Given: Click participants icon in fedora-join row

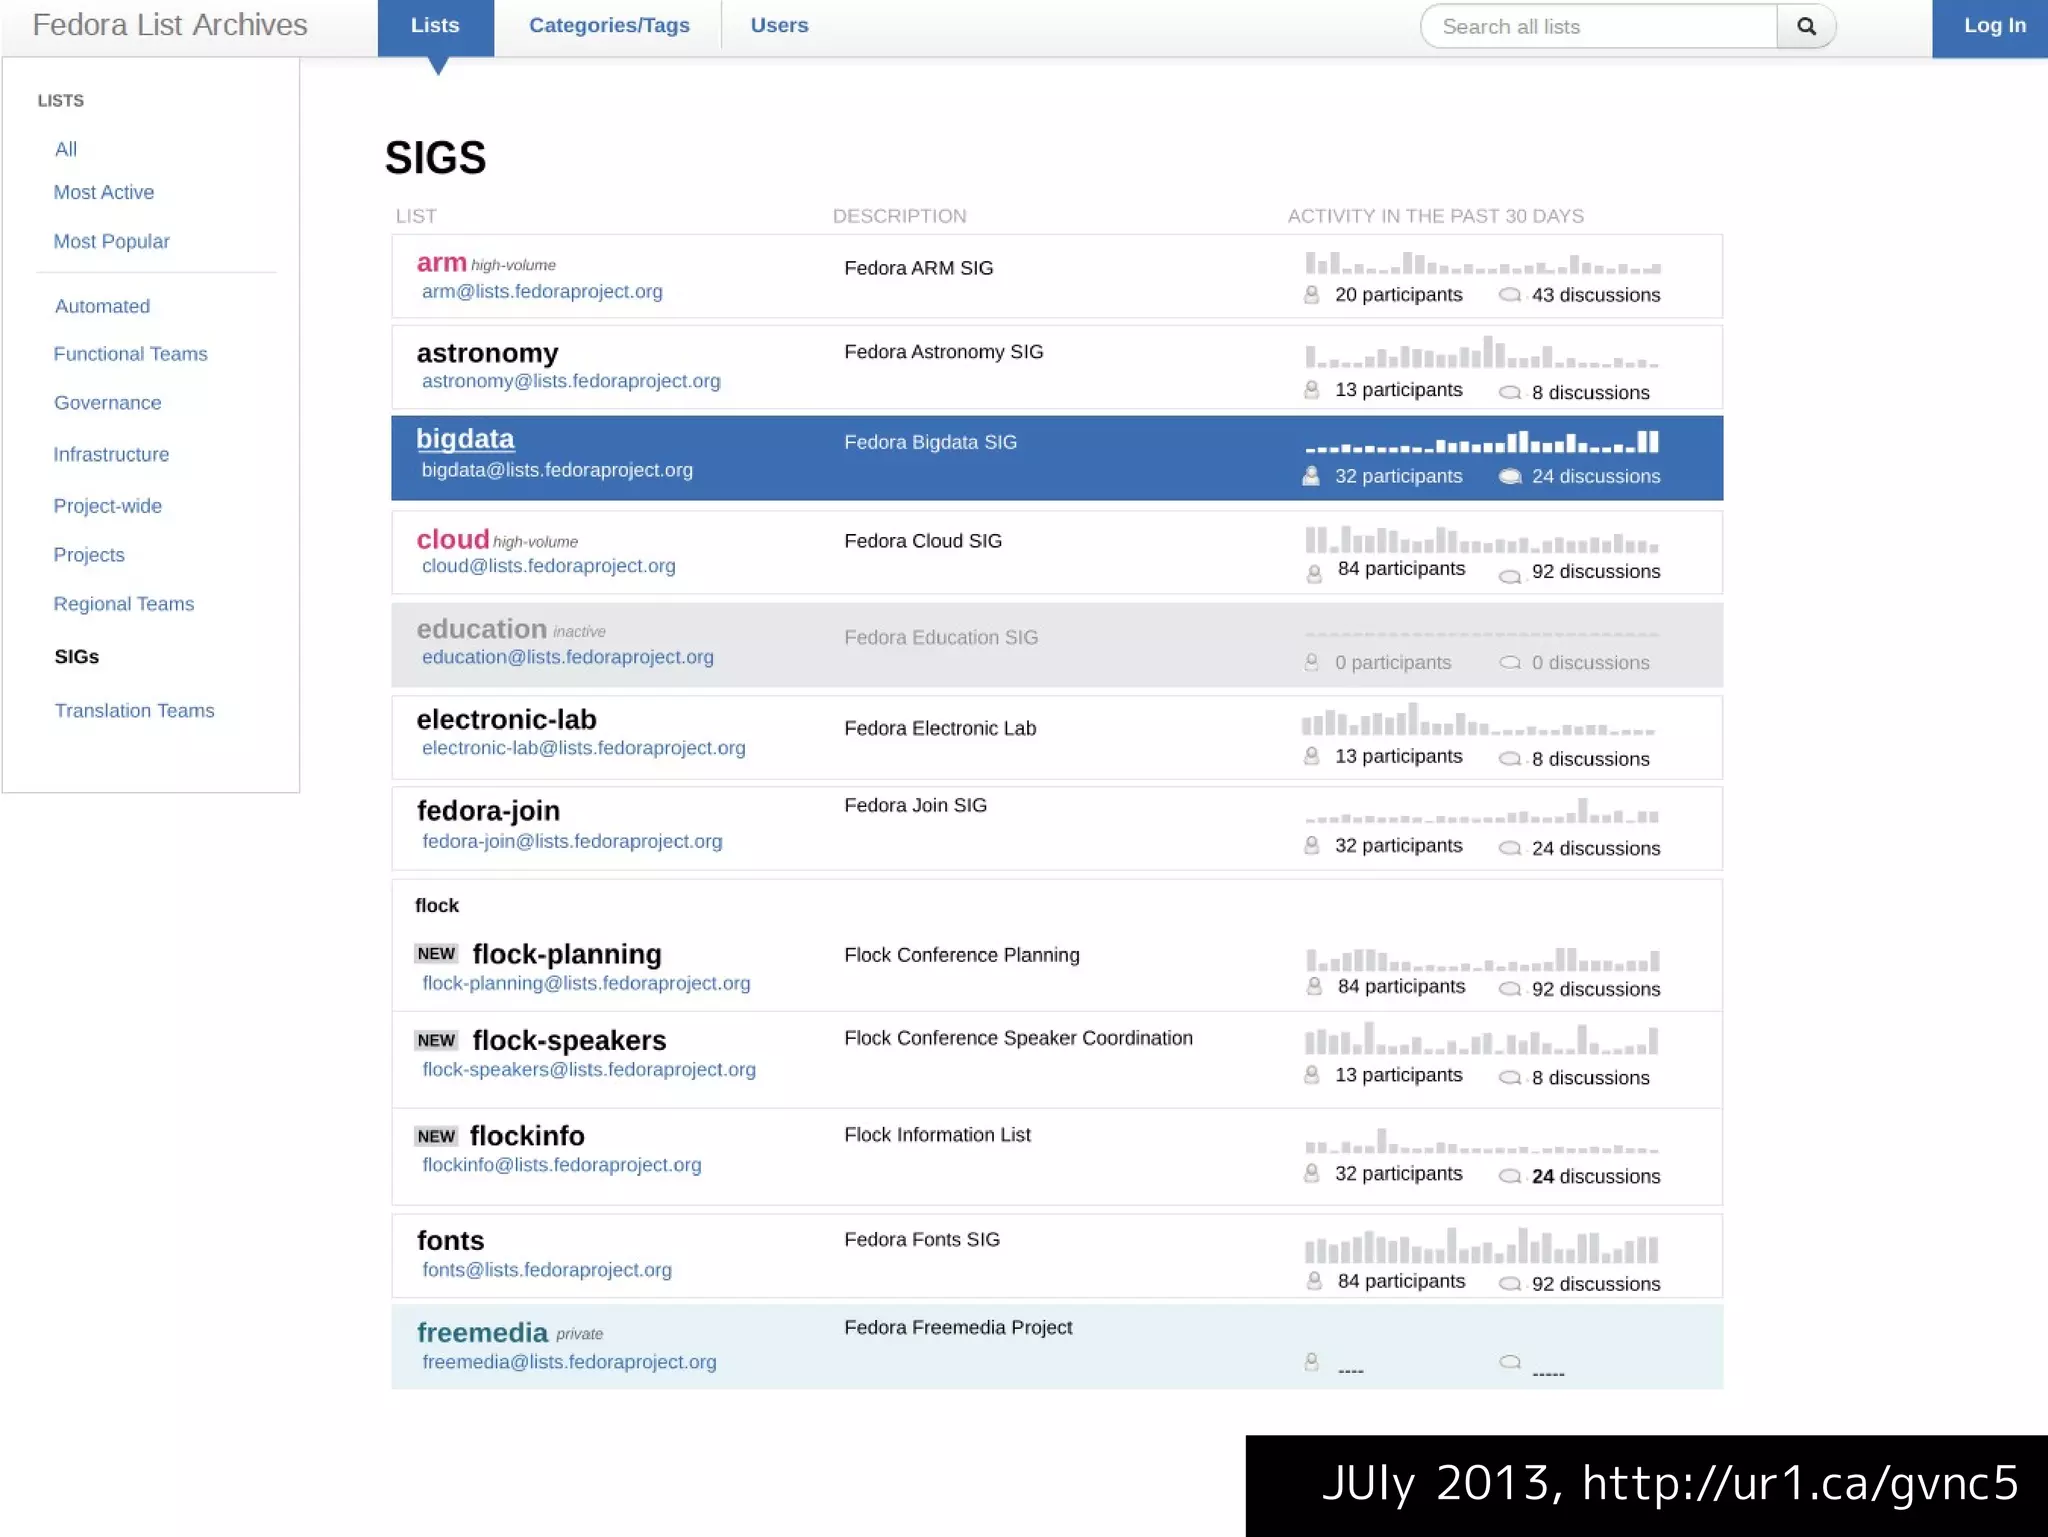Looking at the screenshot, I should (1311, 846).
